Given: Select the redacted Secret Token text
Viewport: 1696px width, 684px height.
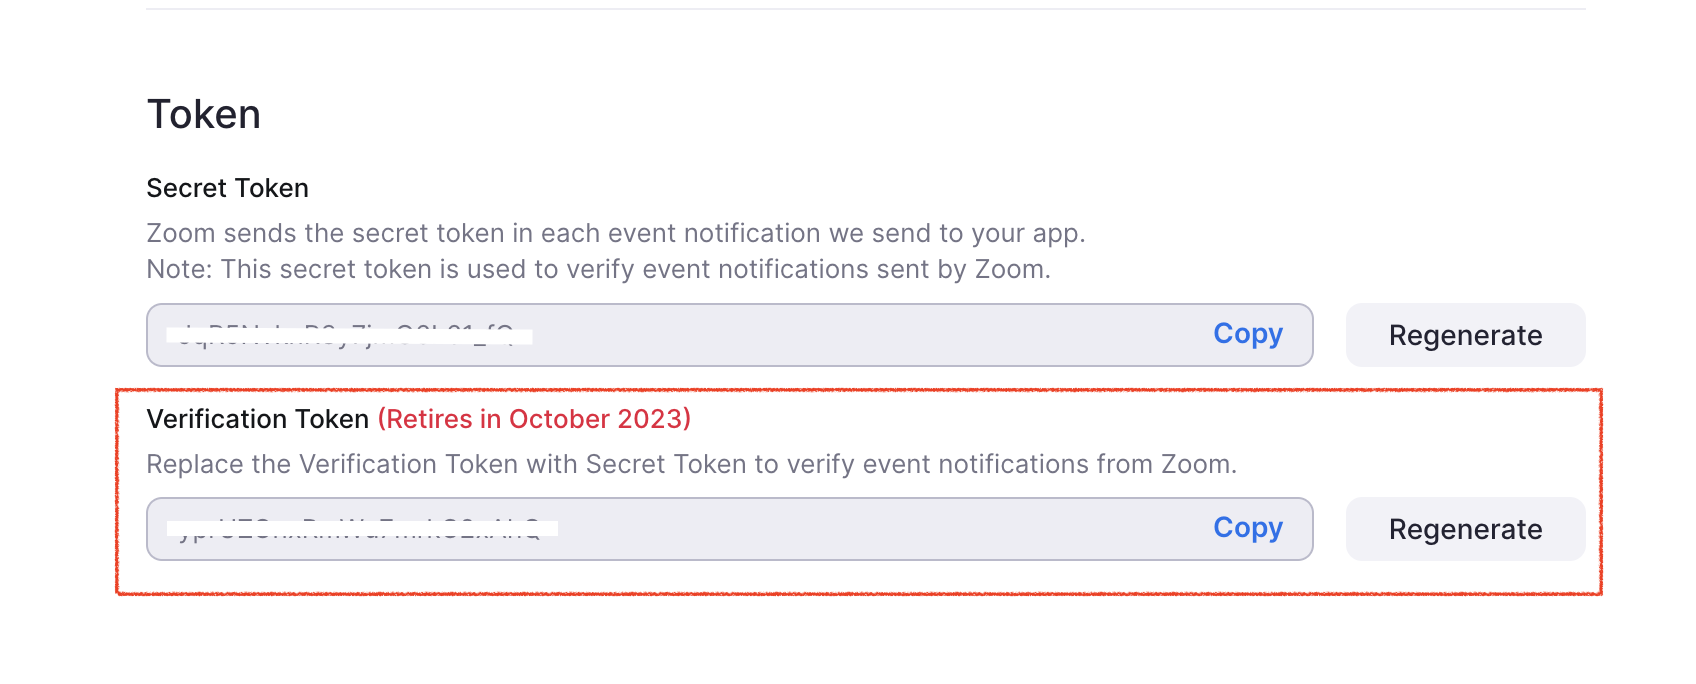Looking at the screenshot, I should [x=349, y=335].
